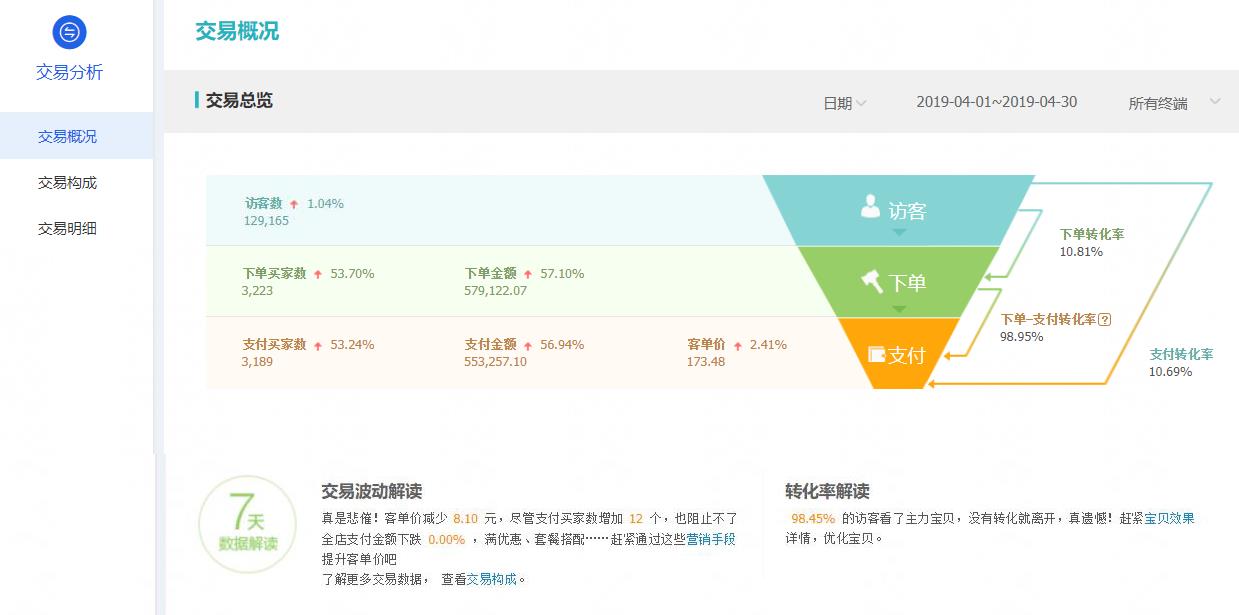Click the 访客 funnel segment
This screenshot has width=1239, height=615.
(x=898, y=210)
